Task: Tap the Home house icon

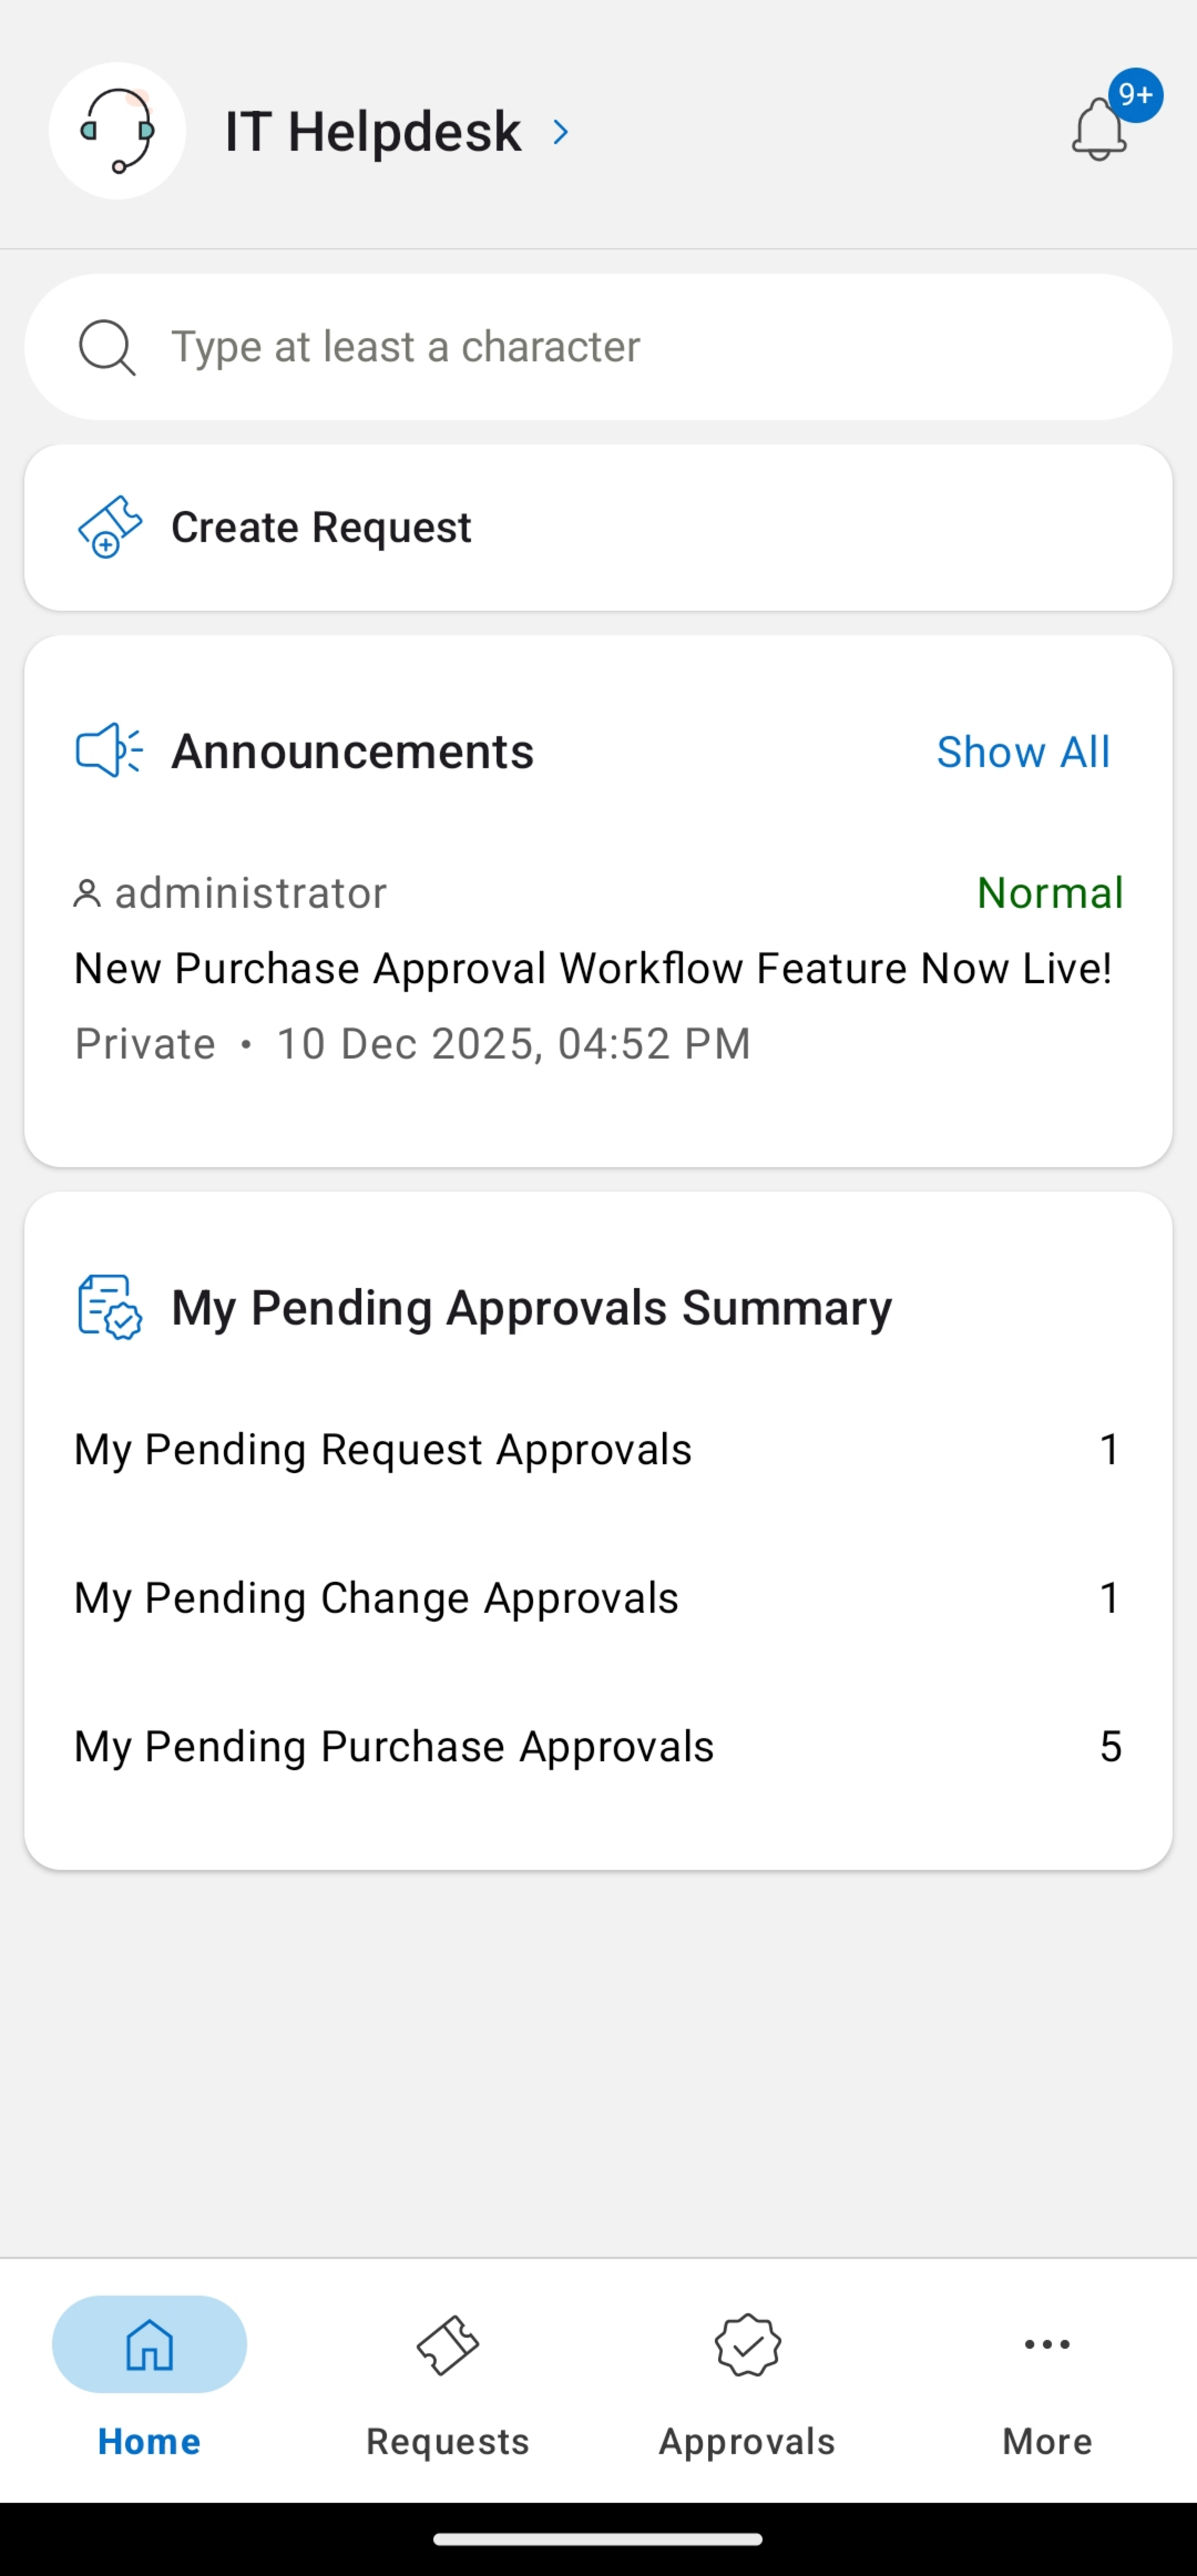Action: pos(149,2344)
